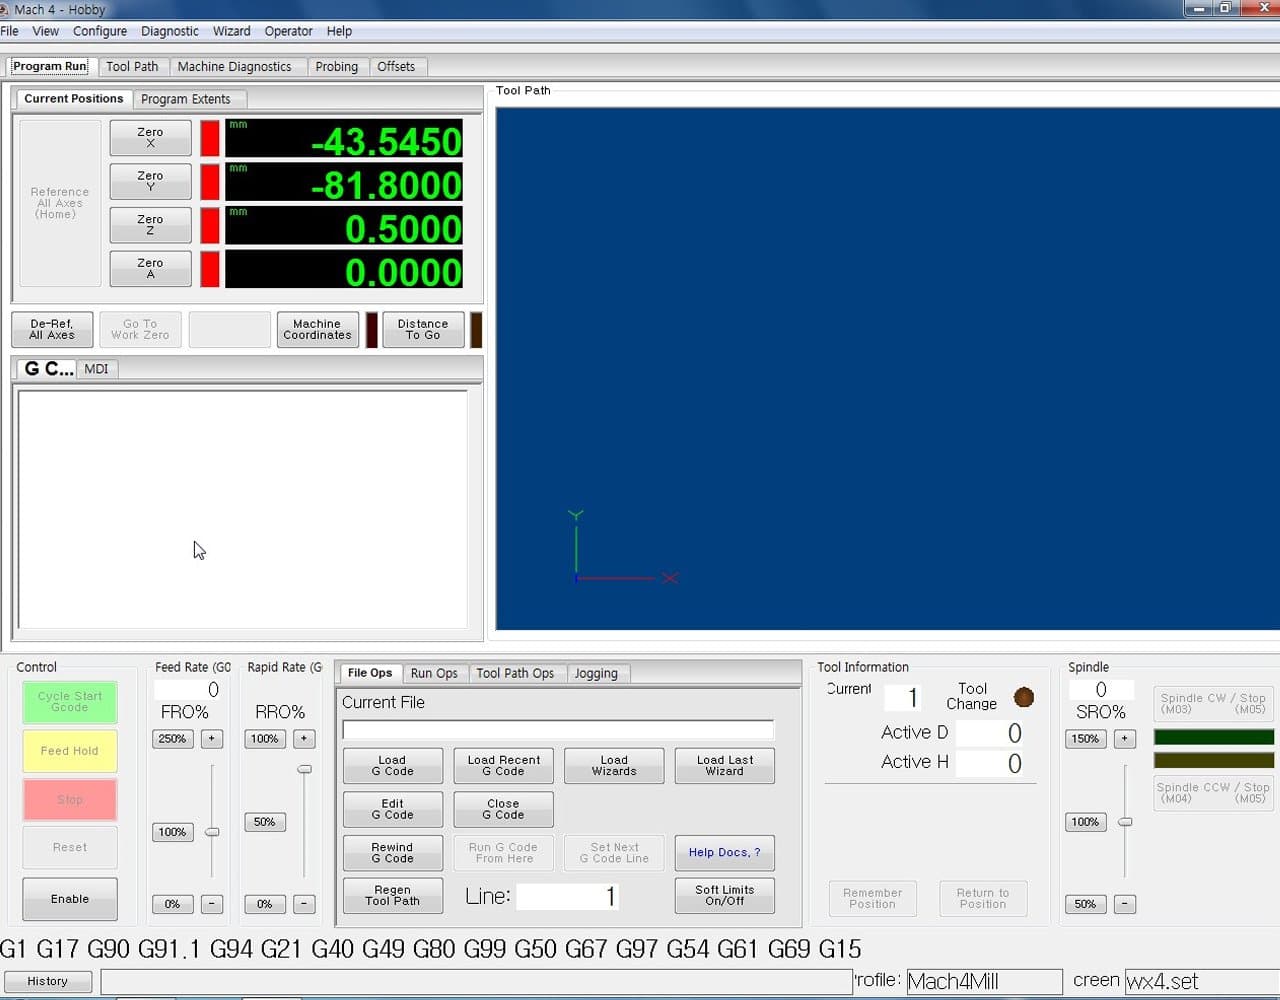The height and width of the screenshot is (1000, 1280).
Task: Click the red LED beside the X axis DRO
Action: [x=210, y=139]
